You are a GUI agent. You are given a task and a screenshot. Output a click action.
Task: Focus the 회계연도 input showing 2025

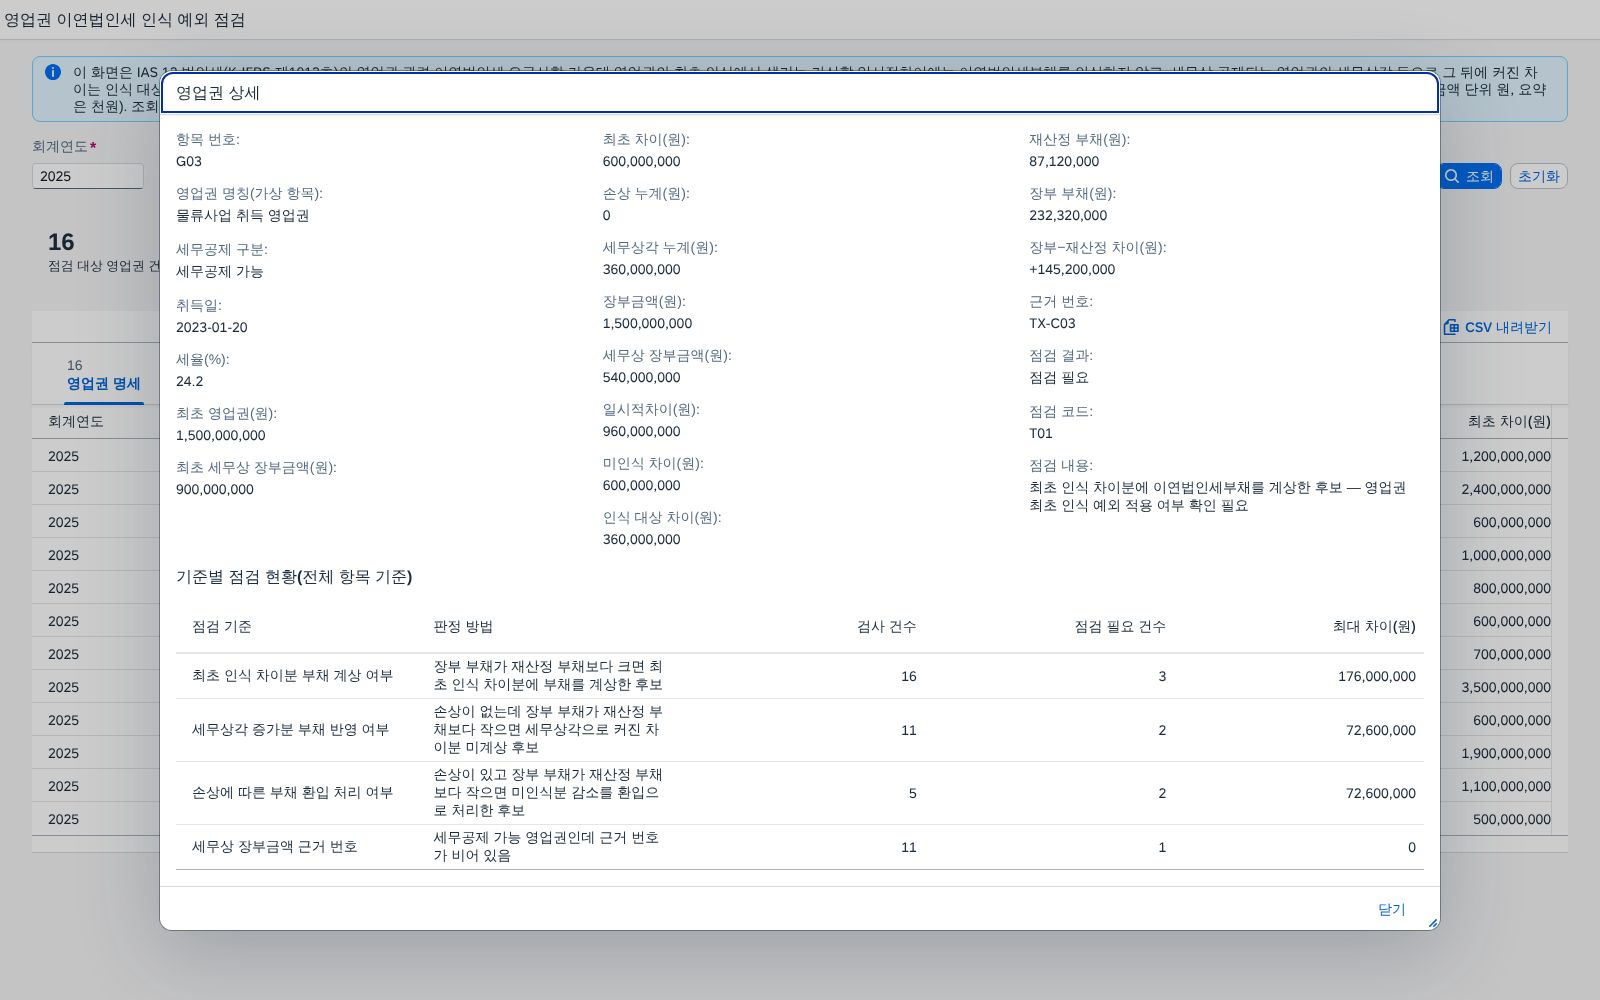[88, 176]
